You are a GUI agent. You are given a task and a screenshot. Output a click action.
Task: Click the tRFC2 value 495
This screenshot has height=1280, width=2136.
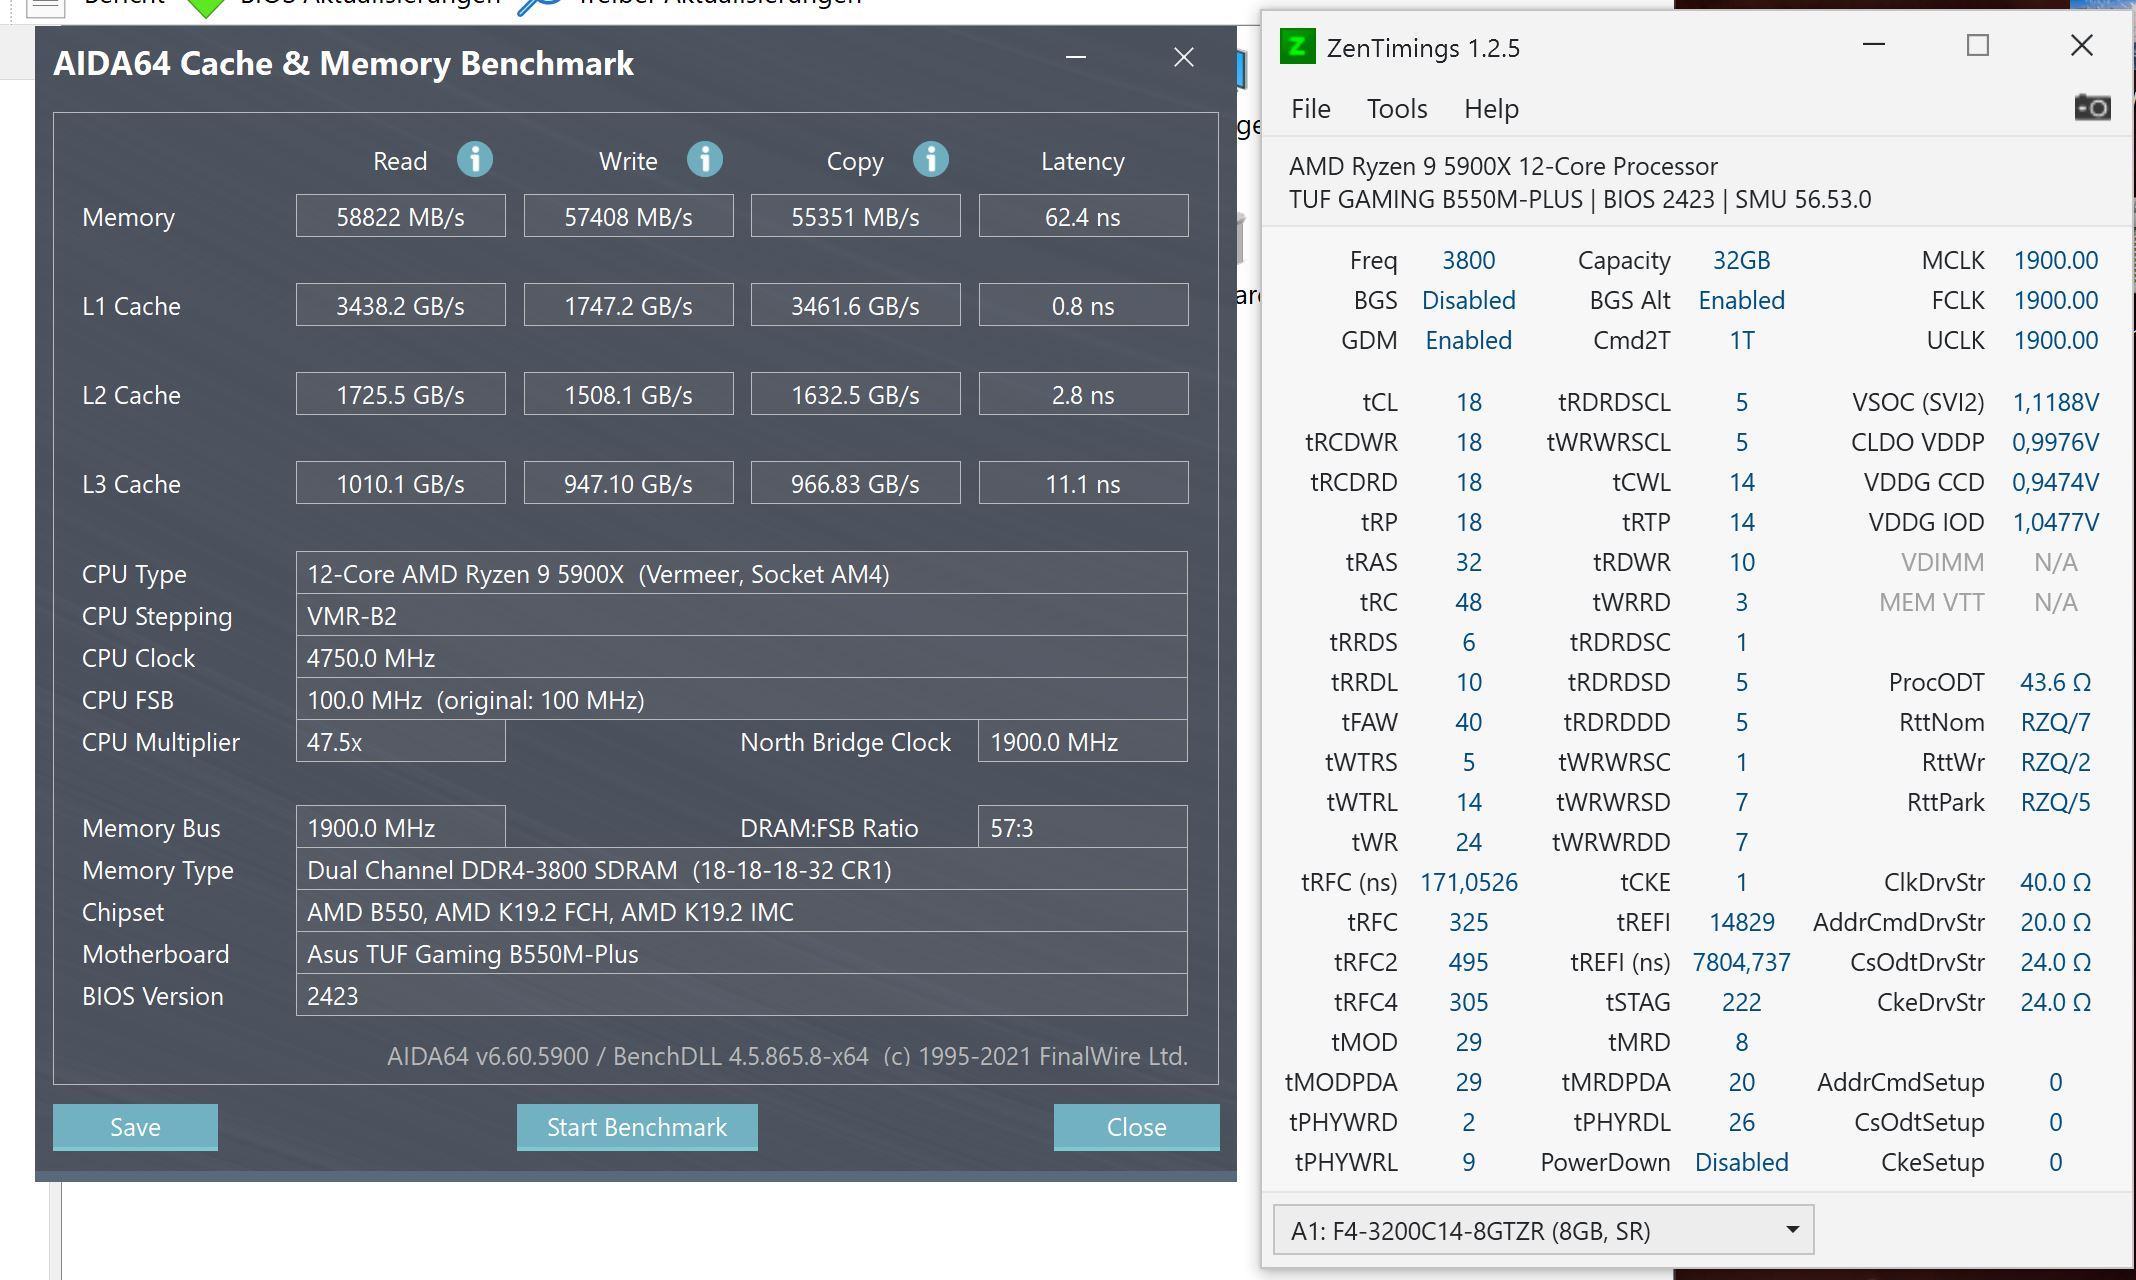coord(1468,962)
